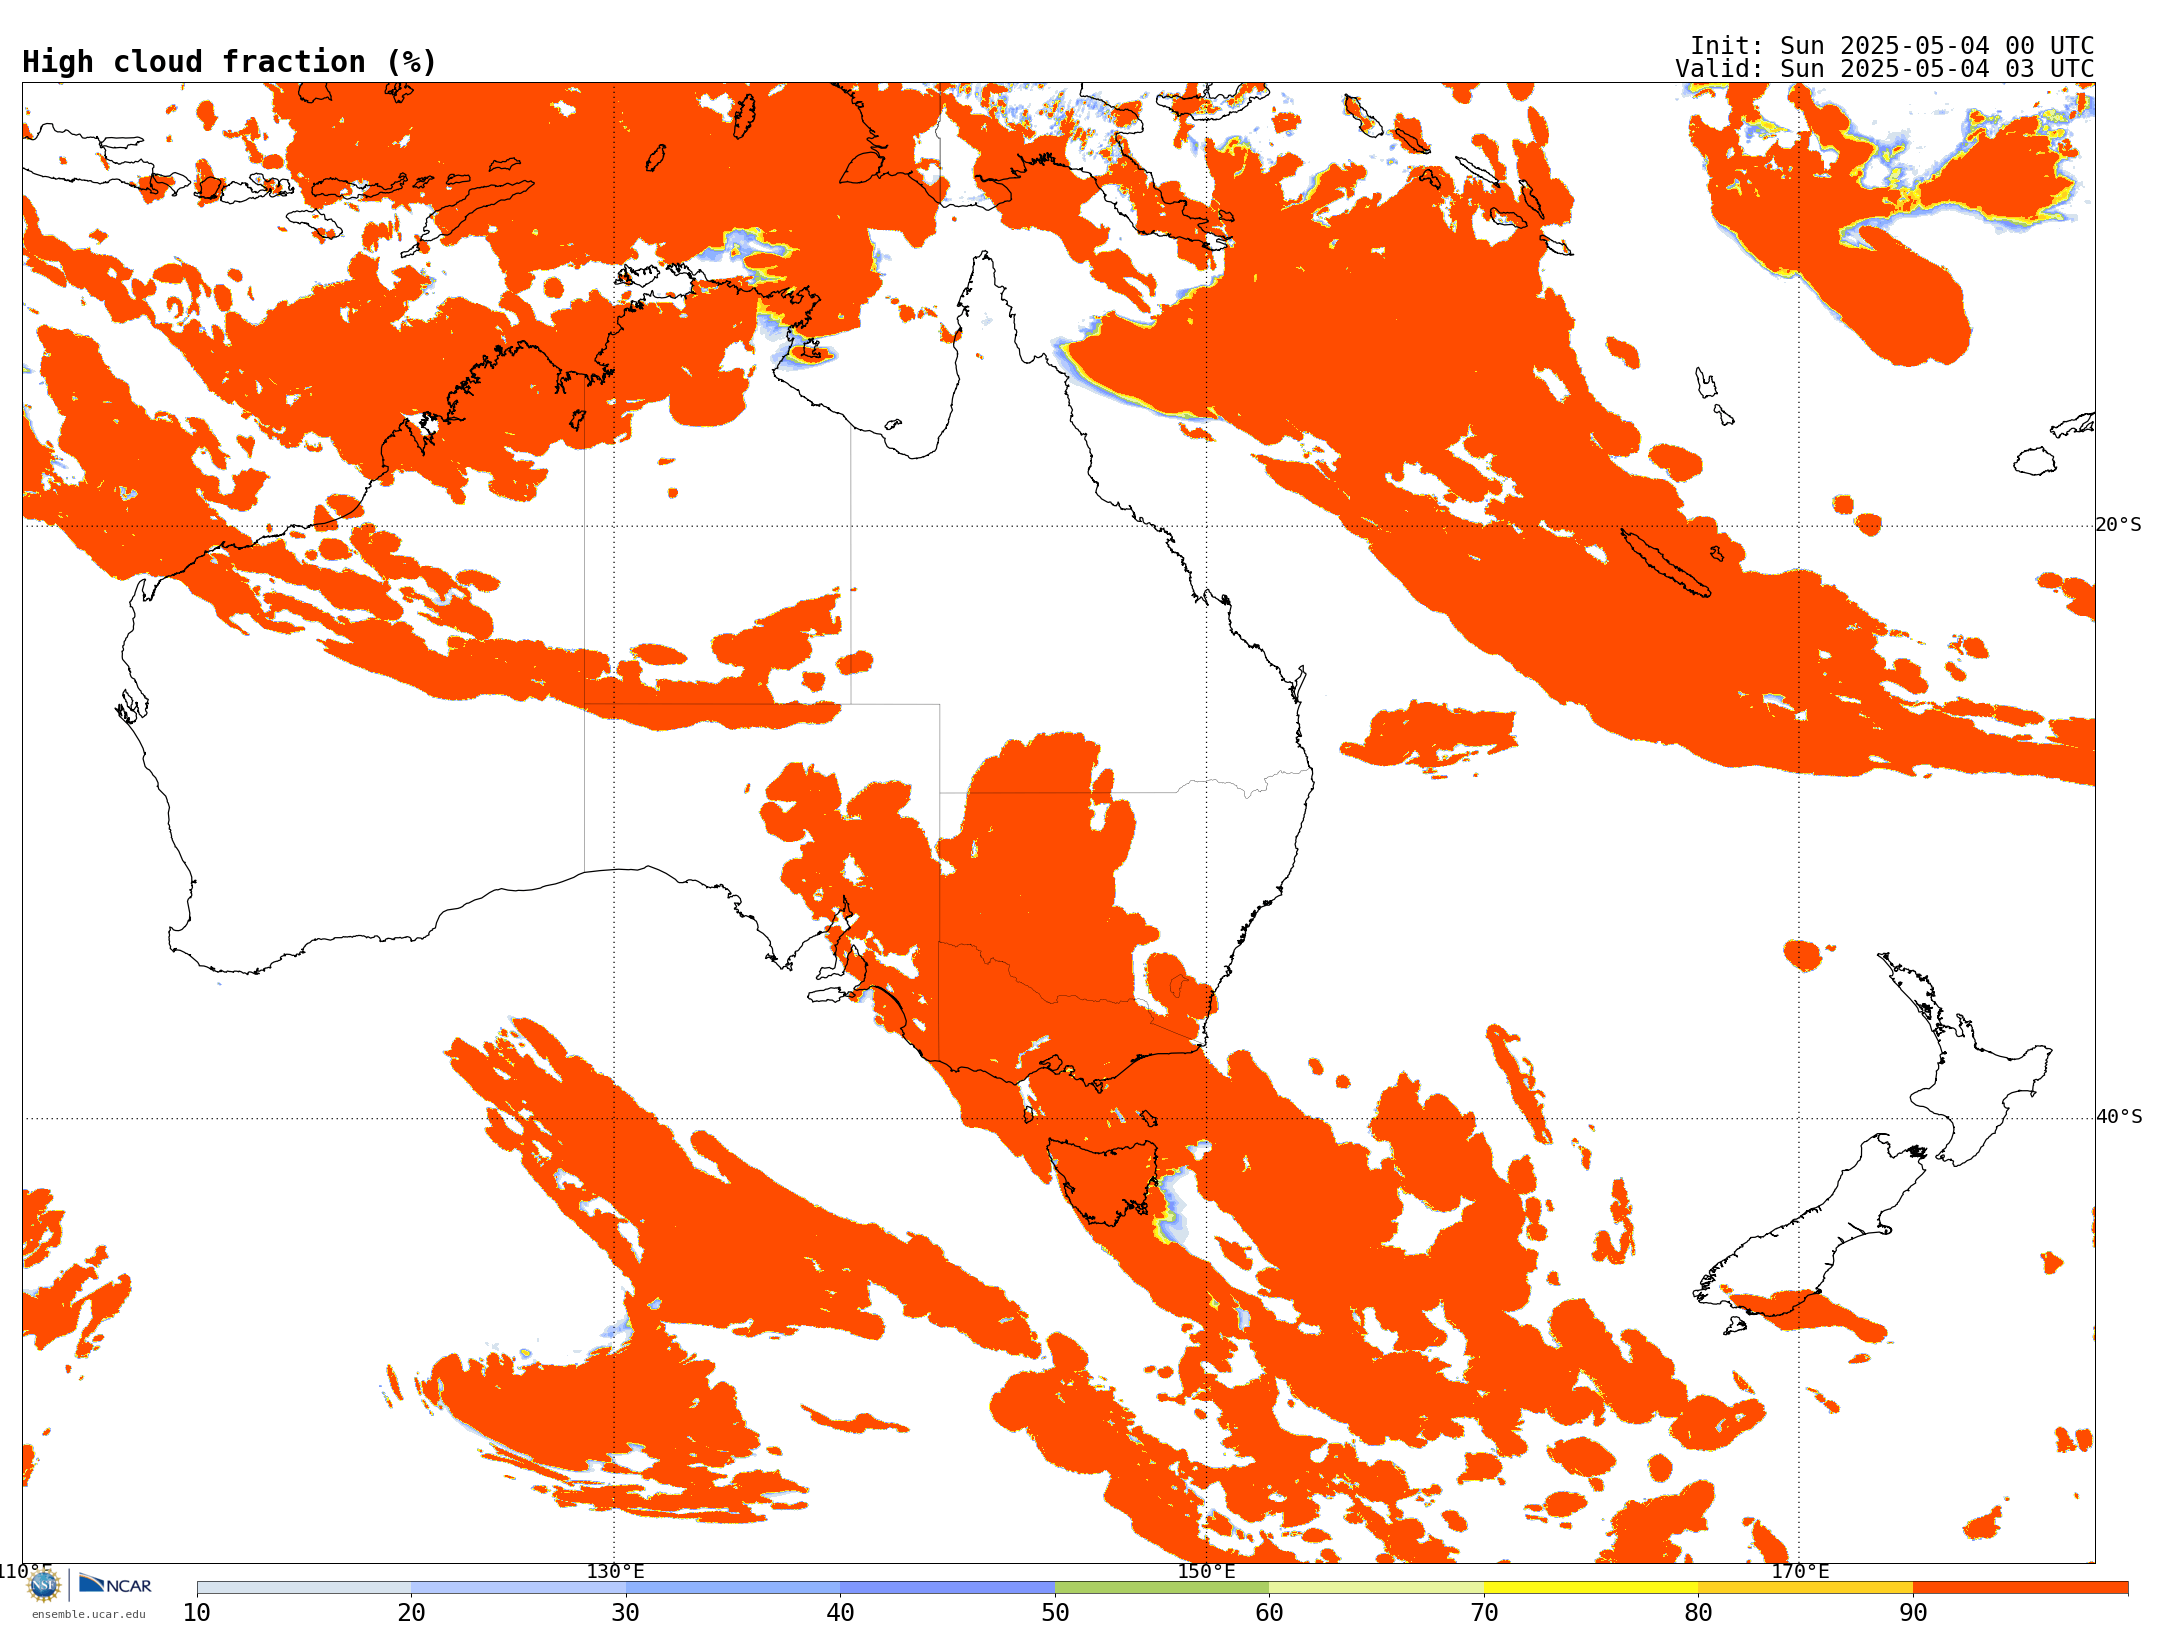Click the 40°S latitude label
The width and height of the screenshot is (2160, 1626).
2119,1117
